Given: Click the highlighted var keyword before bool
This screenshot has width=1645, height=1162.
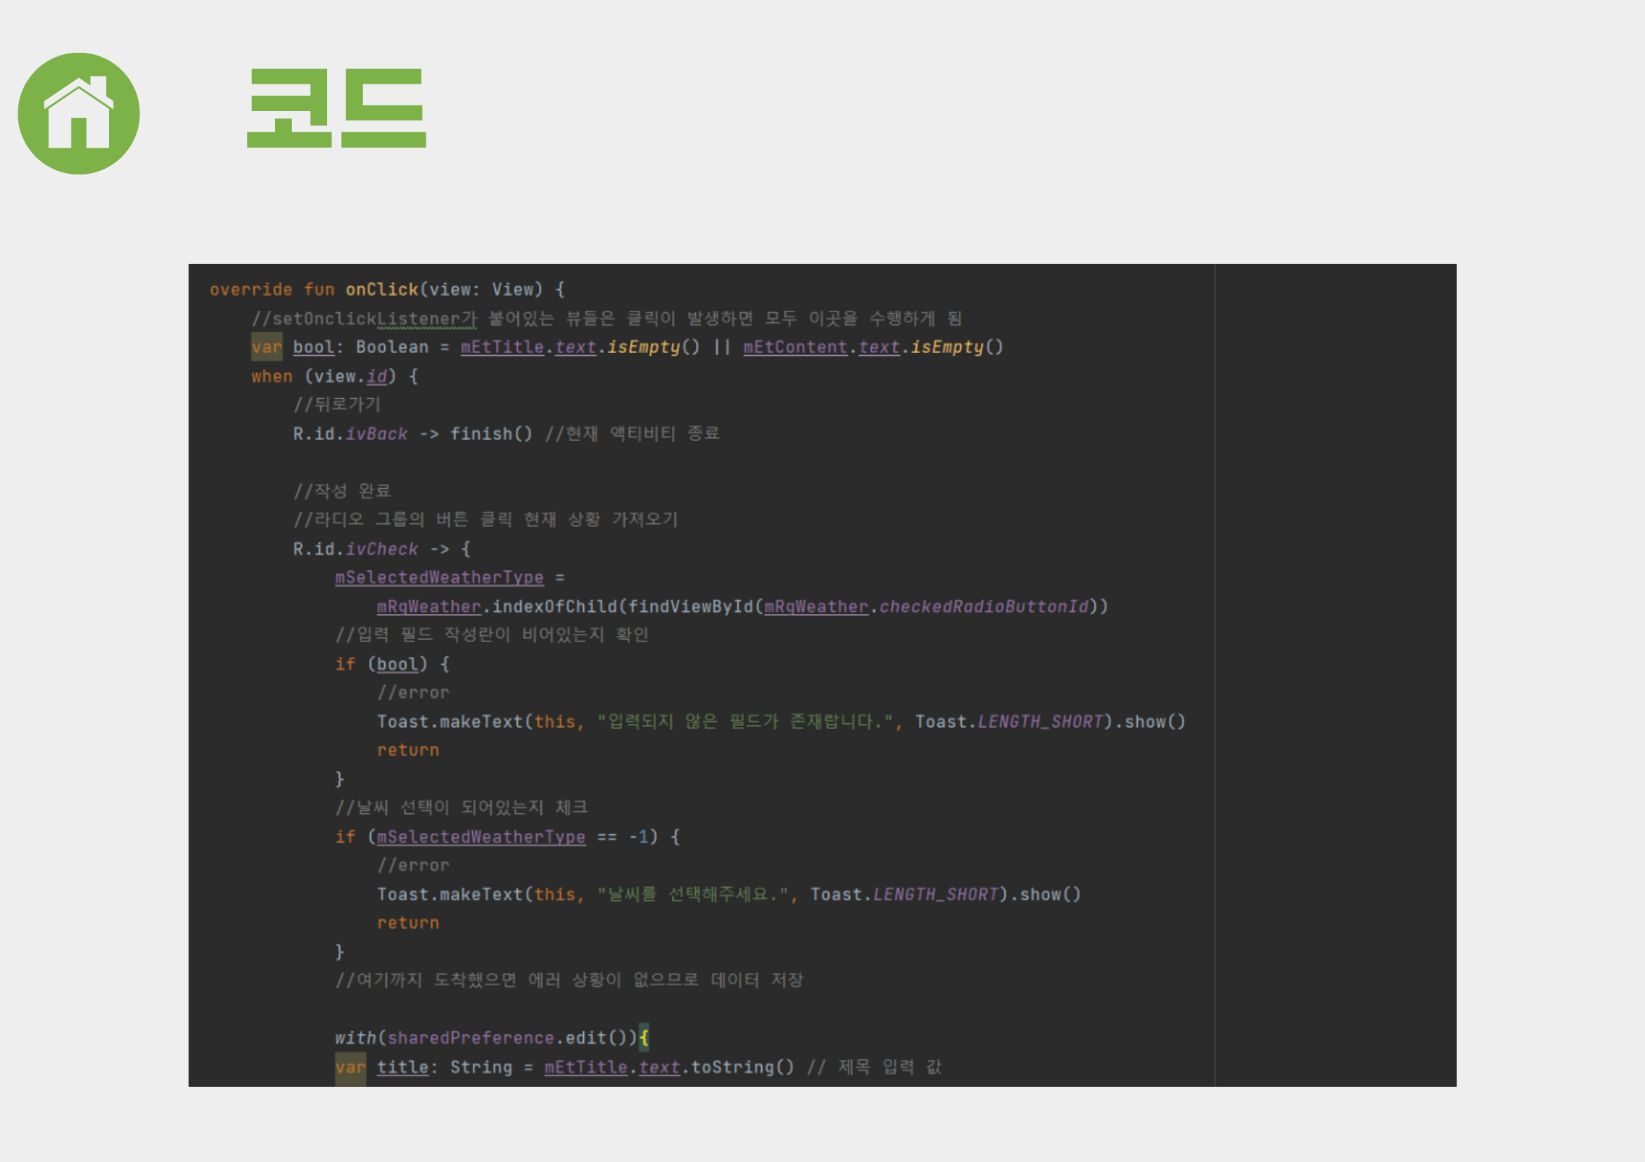Looking at the screenshot, I should click(x=267, y=347).
